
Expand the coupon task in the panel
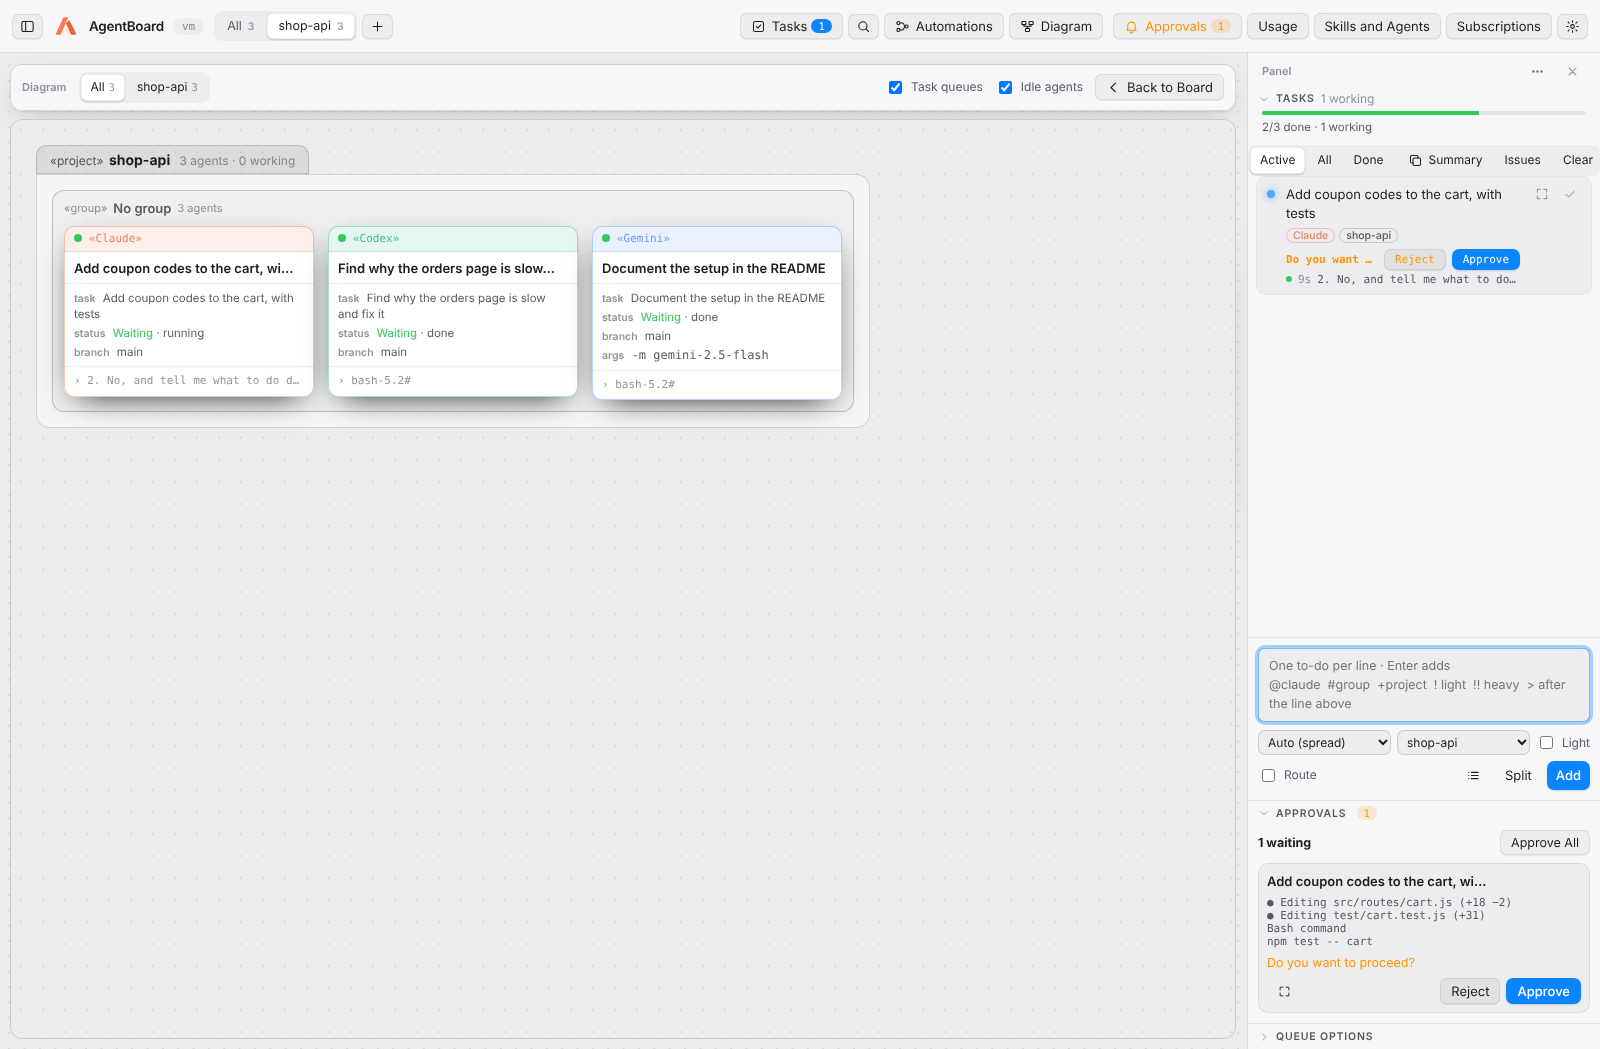click(x=1542, y=194)
